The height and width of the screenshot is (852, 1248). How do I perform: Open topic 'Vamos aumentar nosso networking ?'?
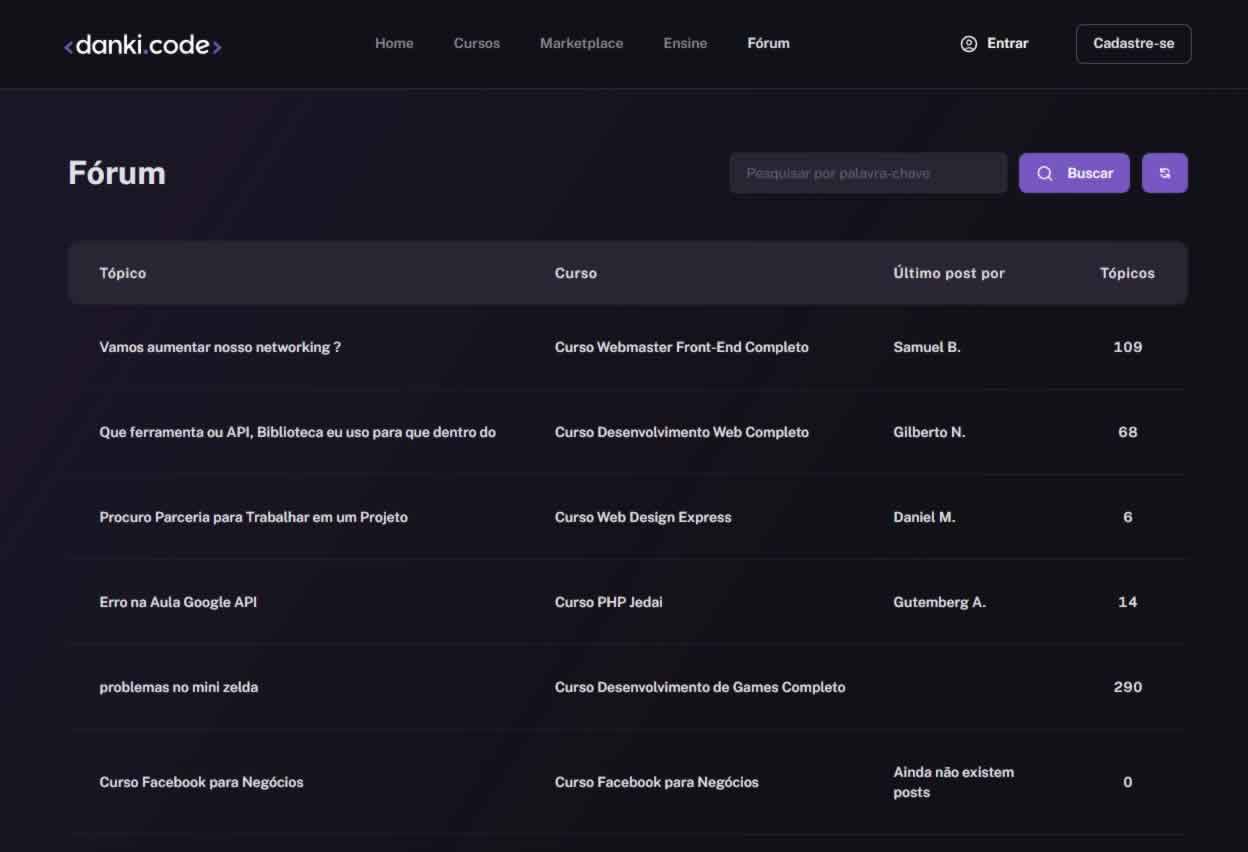[220, 347]
